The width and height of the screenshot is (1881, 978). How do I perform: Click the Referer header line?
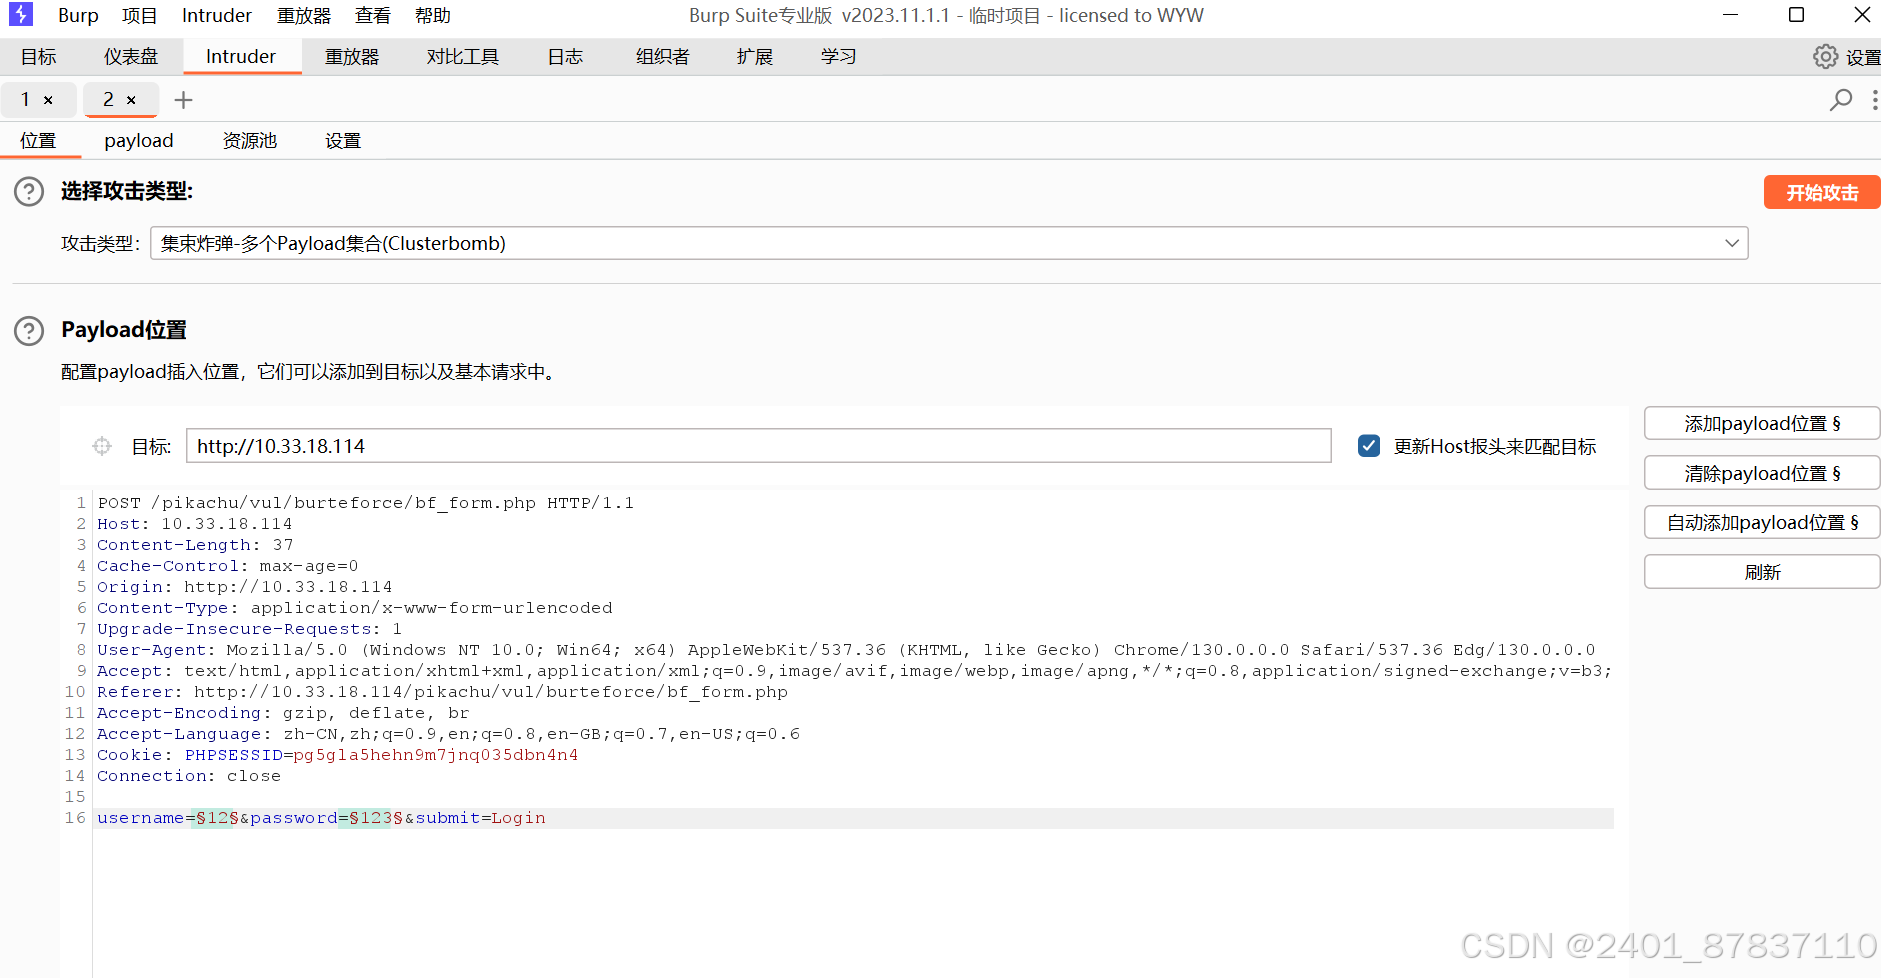pyautogui.click(x=442, y=692)
